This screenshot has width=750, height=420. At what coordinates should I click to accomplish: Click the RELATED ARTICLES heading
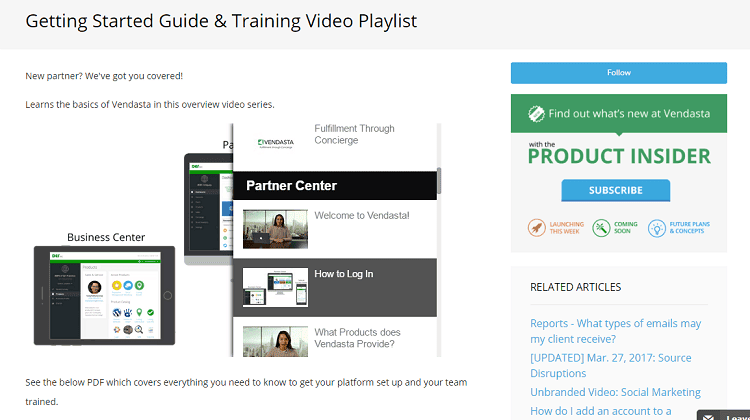pos(575,287)
